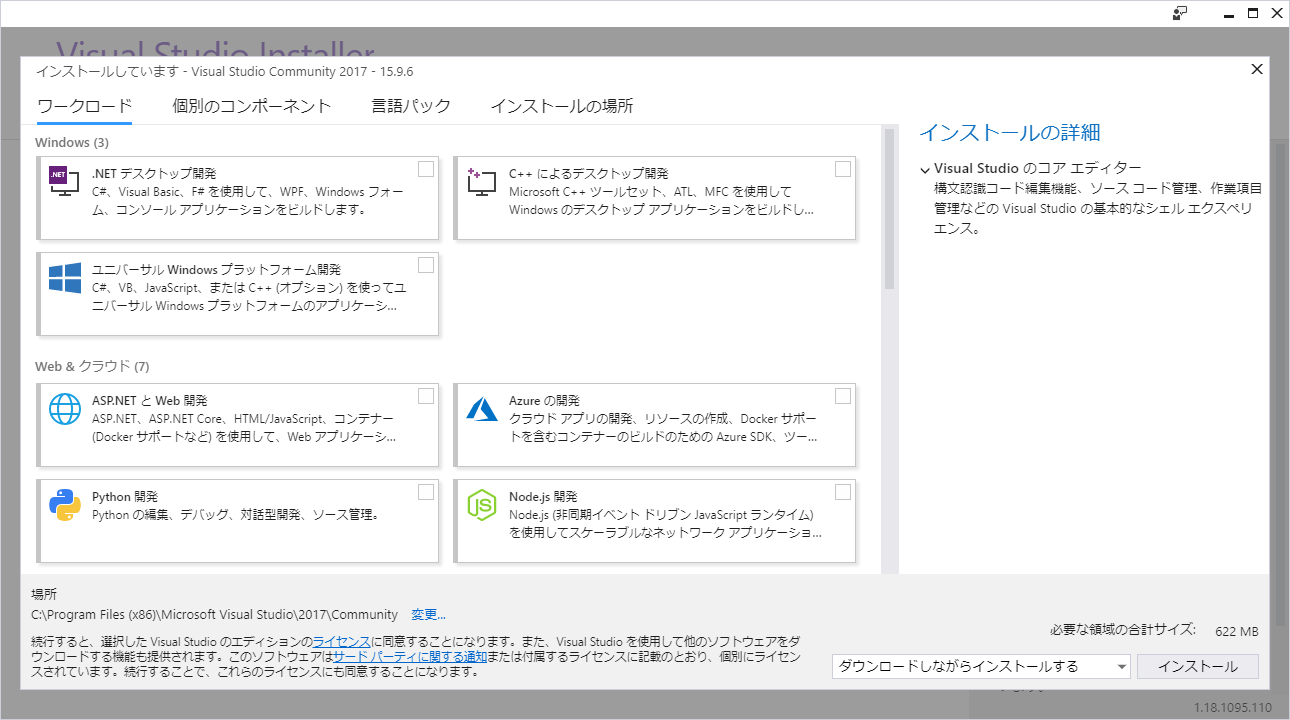This screenshot has height=720, width=1290.
Task: Click the 622 MB total size value
Action: point(1237,632)
